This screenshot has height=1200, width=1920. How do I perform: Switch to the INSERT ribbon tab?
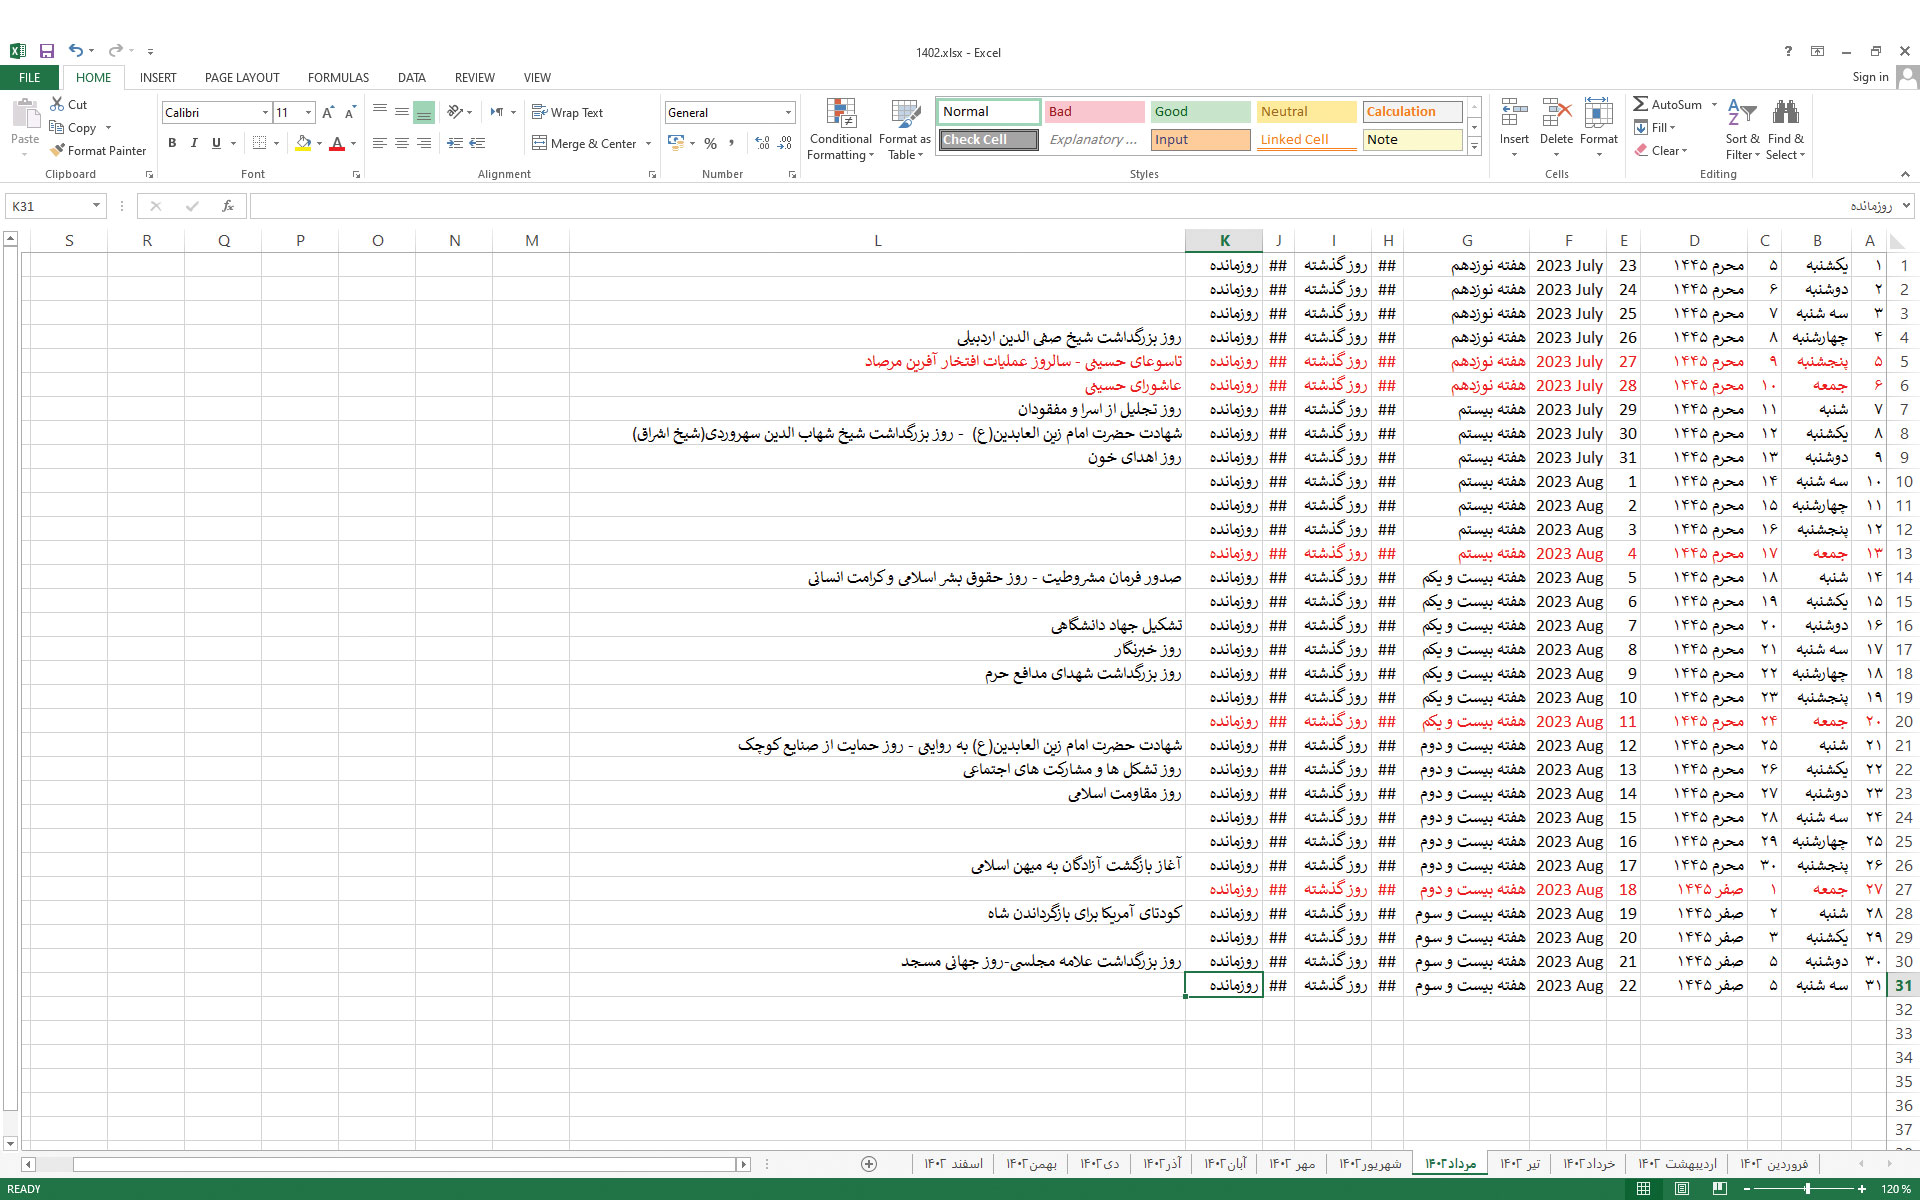point(158,77)
